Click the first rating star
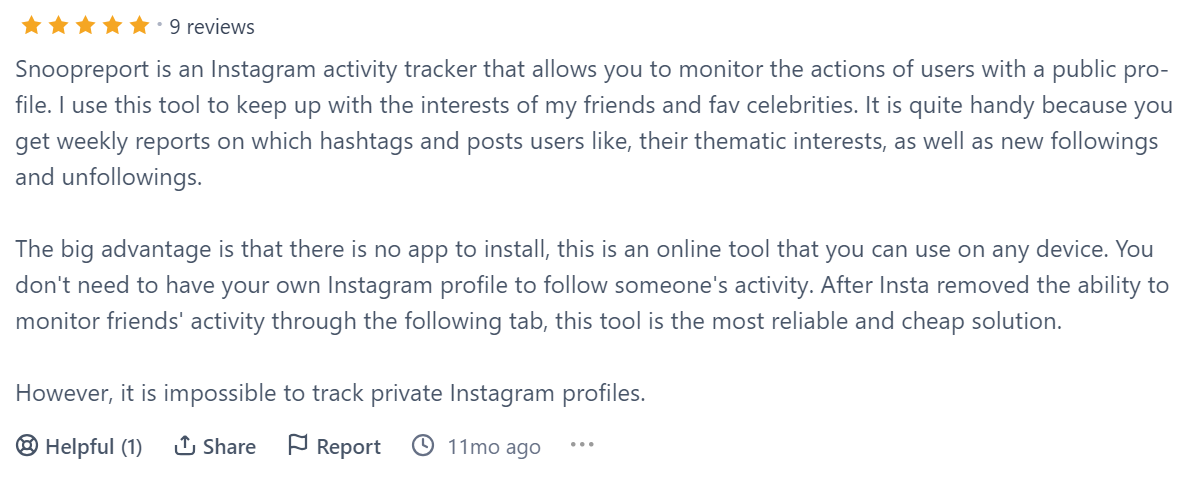 [x=30, y=26]
